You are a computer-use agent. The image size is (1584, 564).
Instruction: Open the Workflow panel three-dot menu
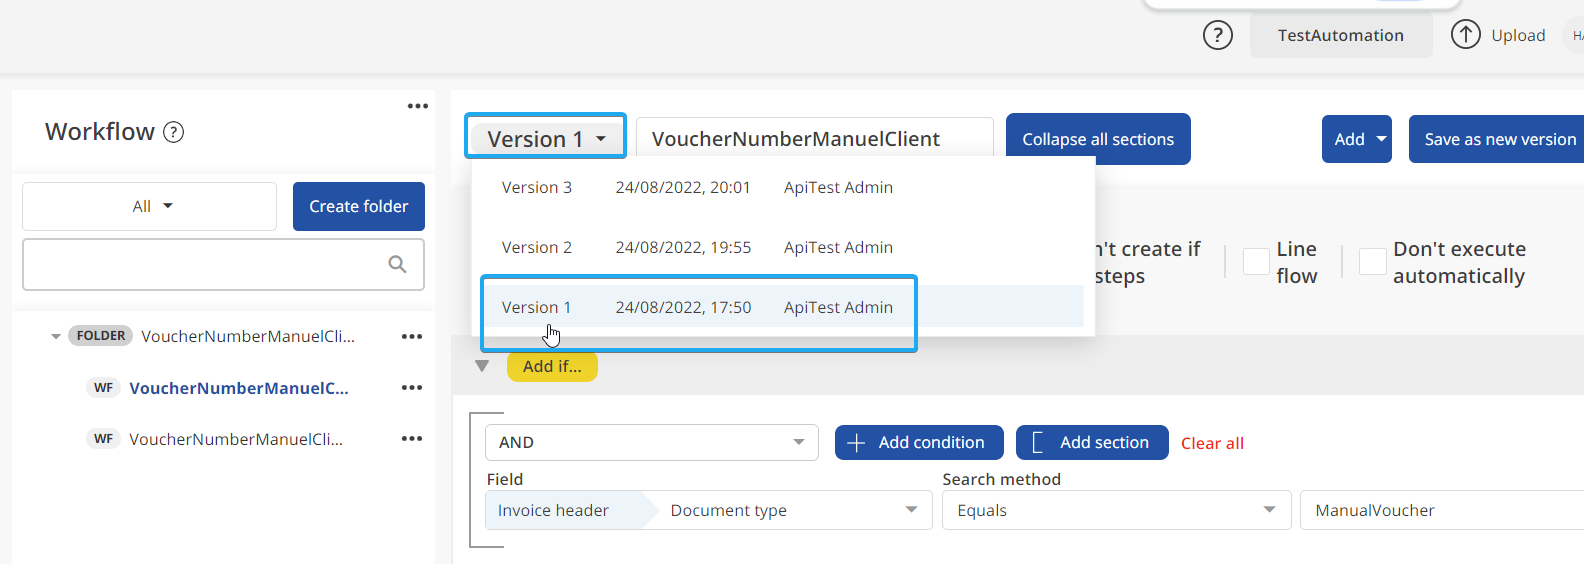(418, 106)
